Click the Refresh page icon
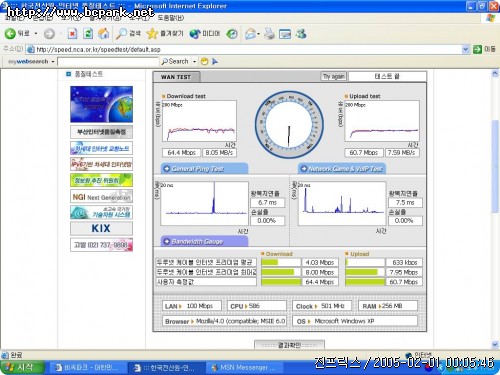This screenshot has height=375, width=500. 88,33
